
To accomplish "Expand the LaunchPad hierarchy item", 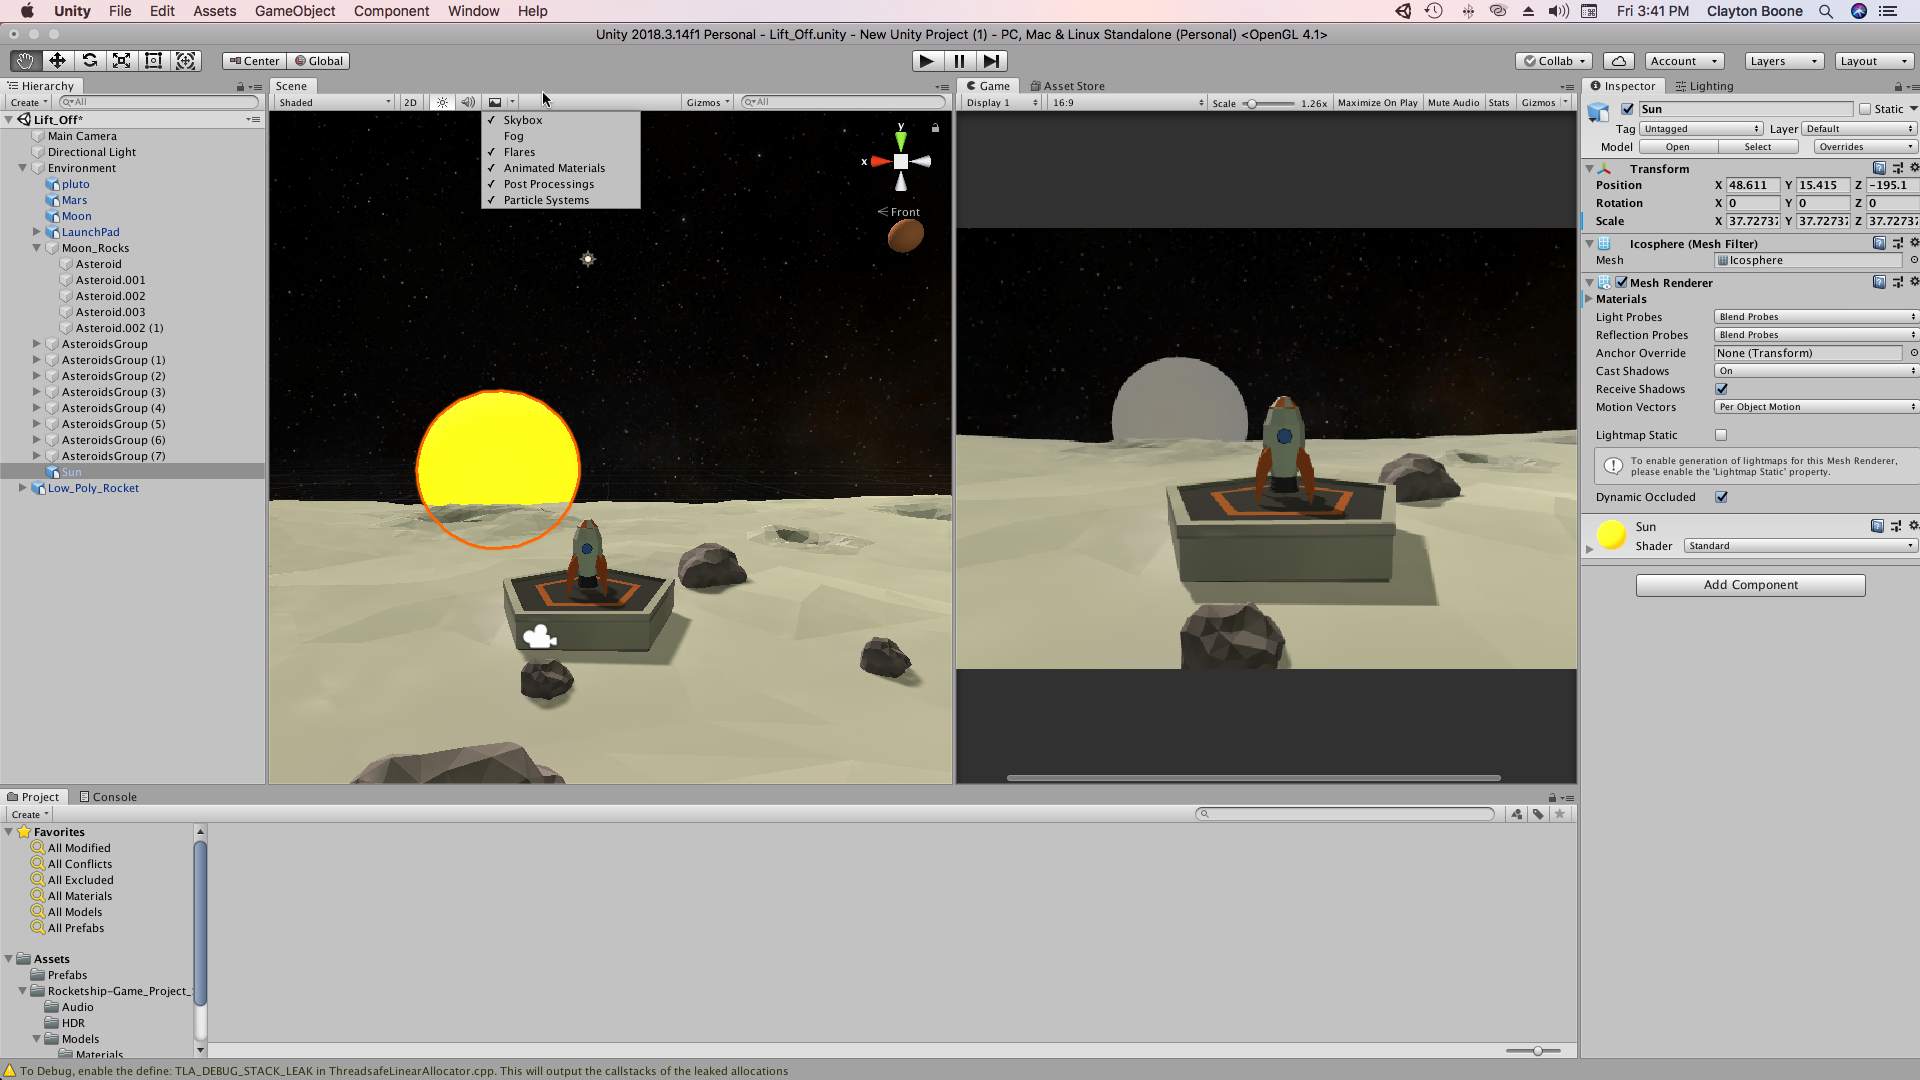I will tap(37, 232).
